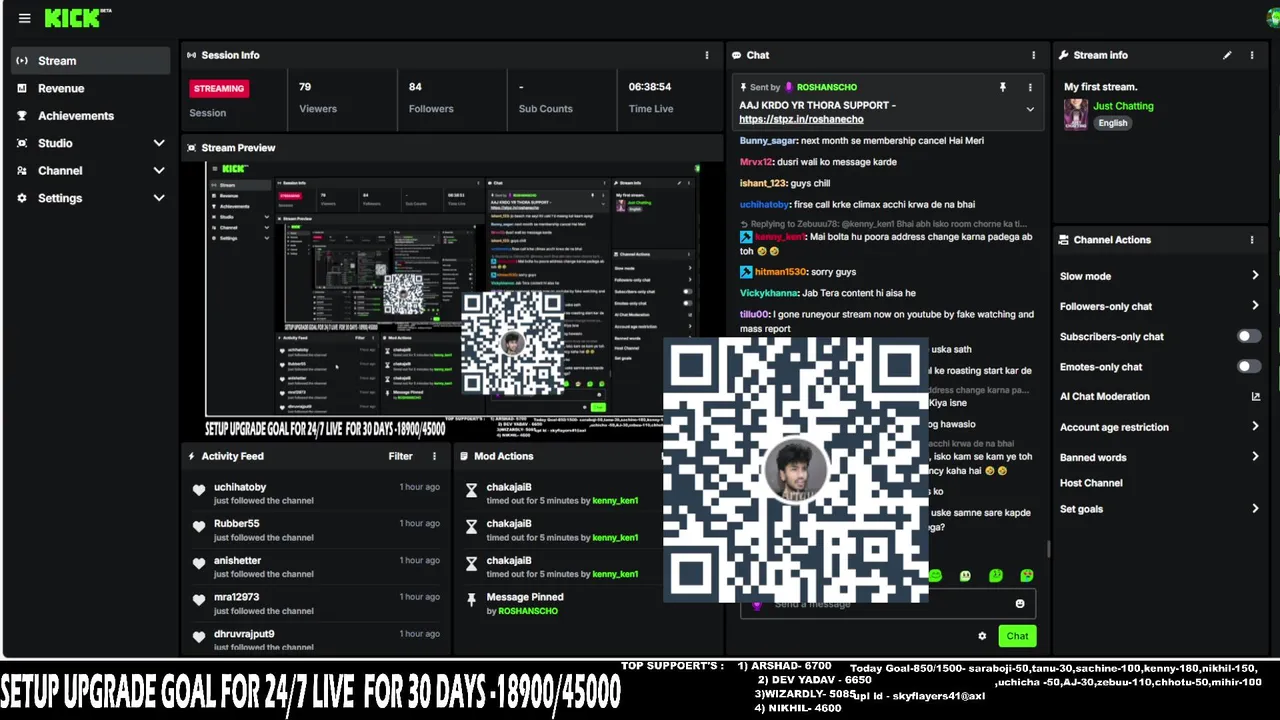
Task: Click Just Chatting category thumbnail image
Action: coord(1076,113)
